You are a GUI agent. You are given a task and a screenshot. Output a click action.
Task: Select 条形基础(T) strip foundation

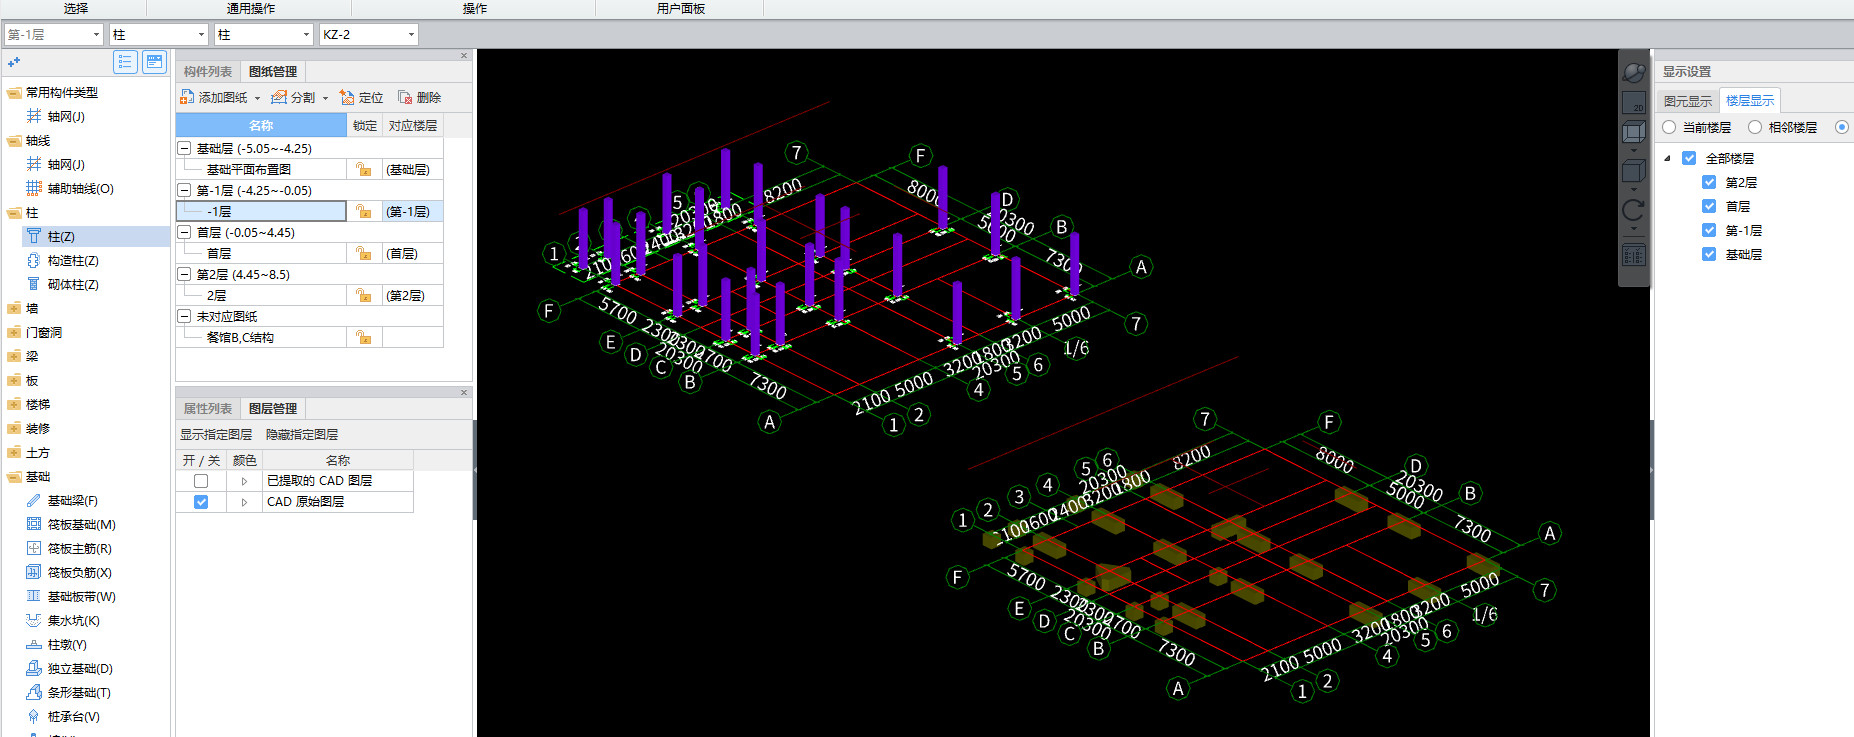79,692
